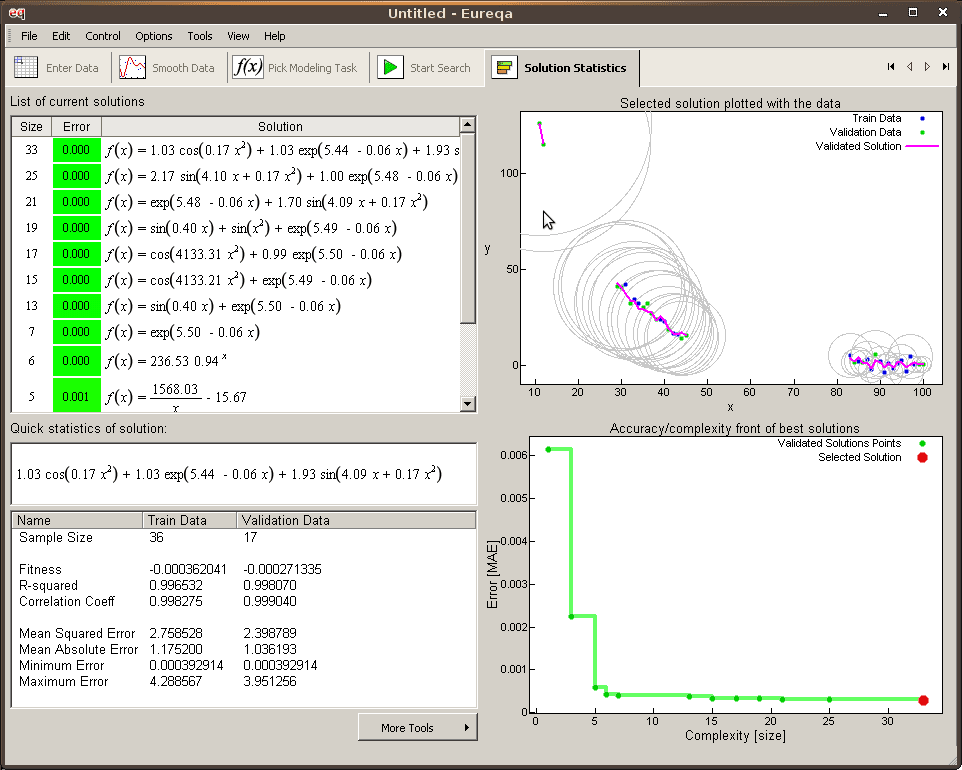Switch to the Start Search tab

(425, 68)
